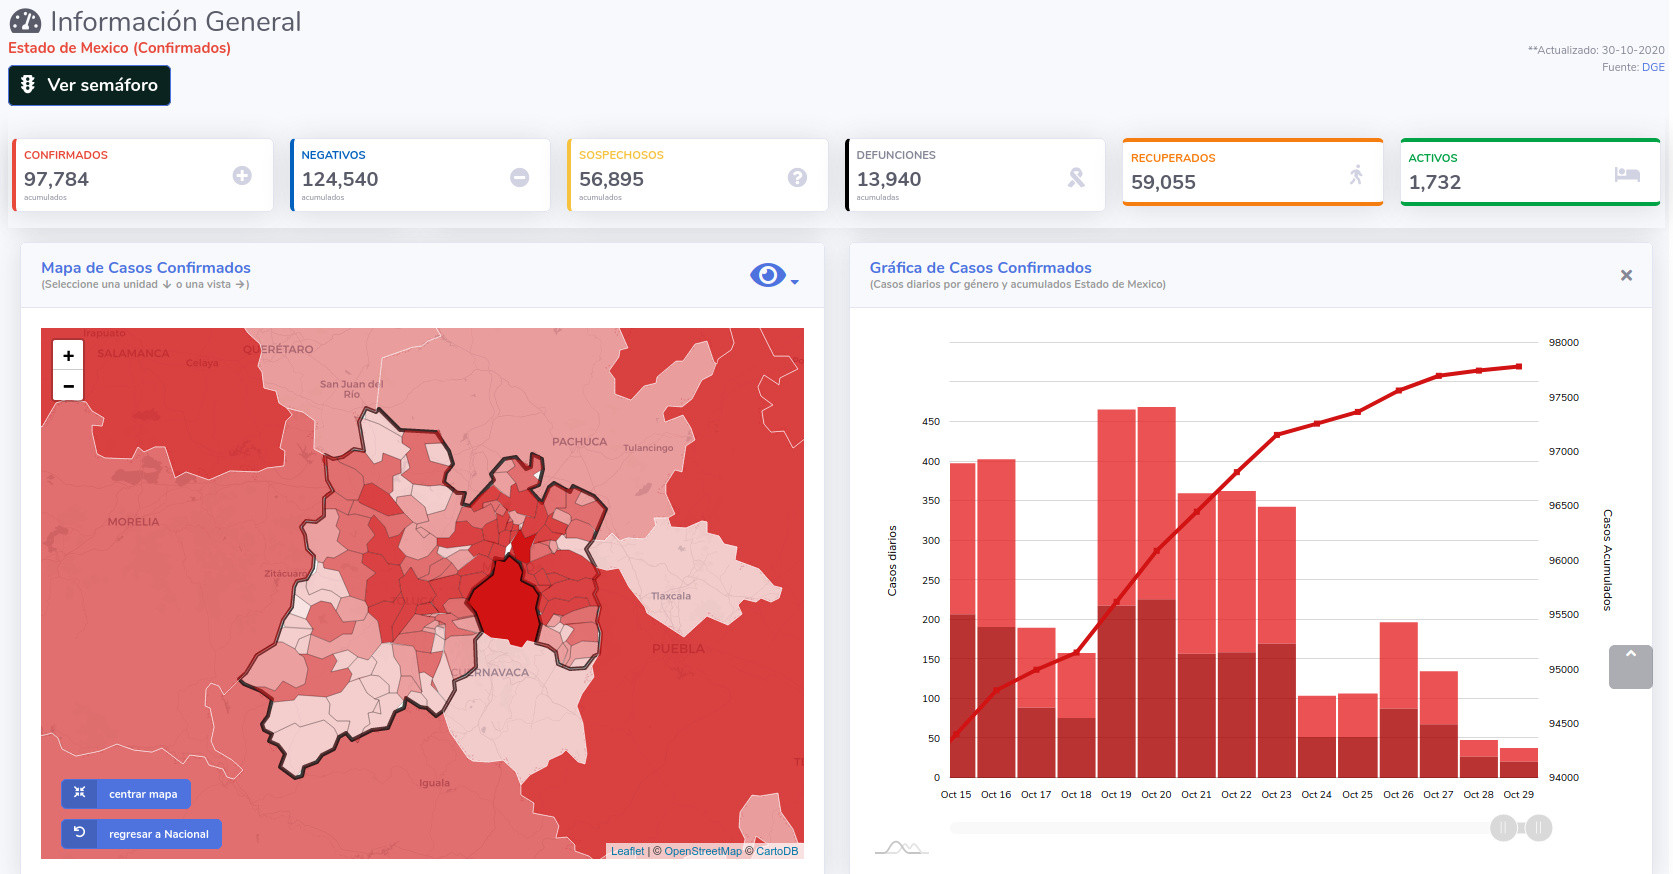Open the OpenStreetMap attribution link
The height and width of the screenshot is (874, 1673).
pos(703,851)
